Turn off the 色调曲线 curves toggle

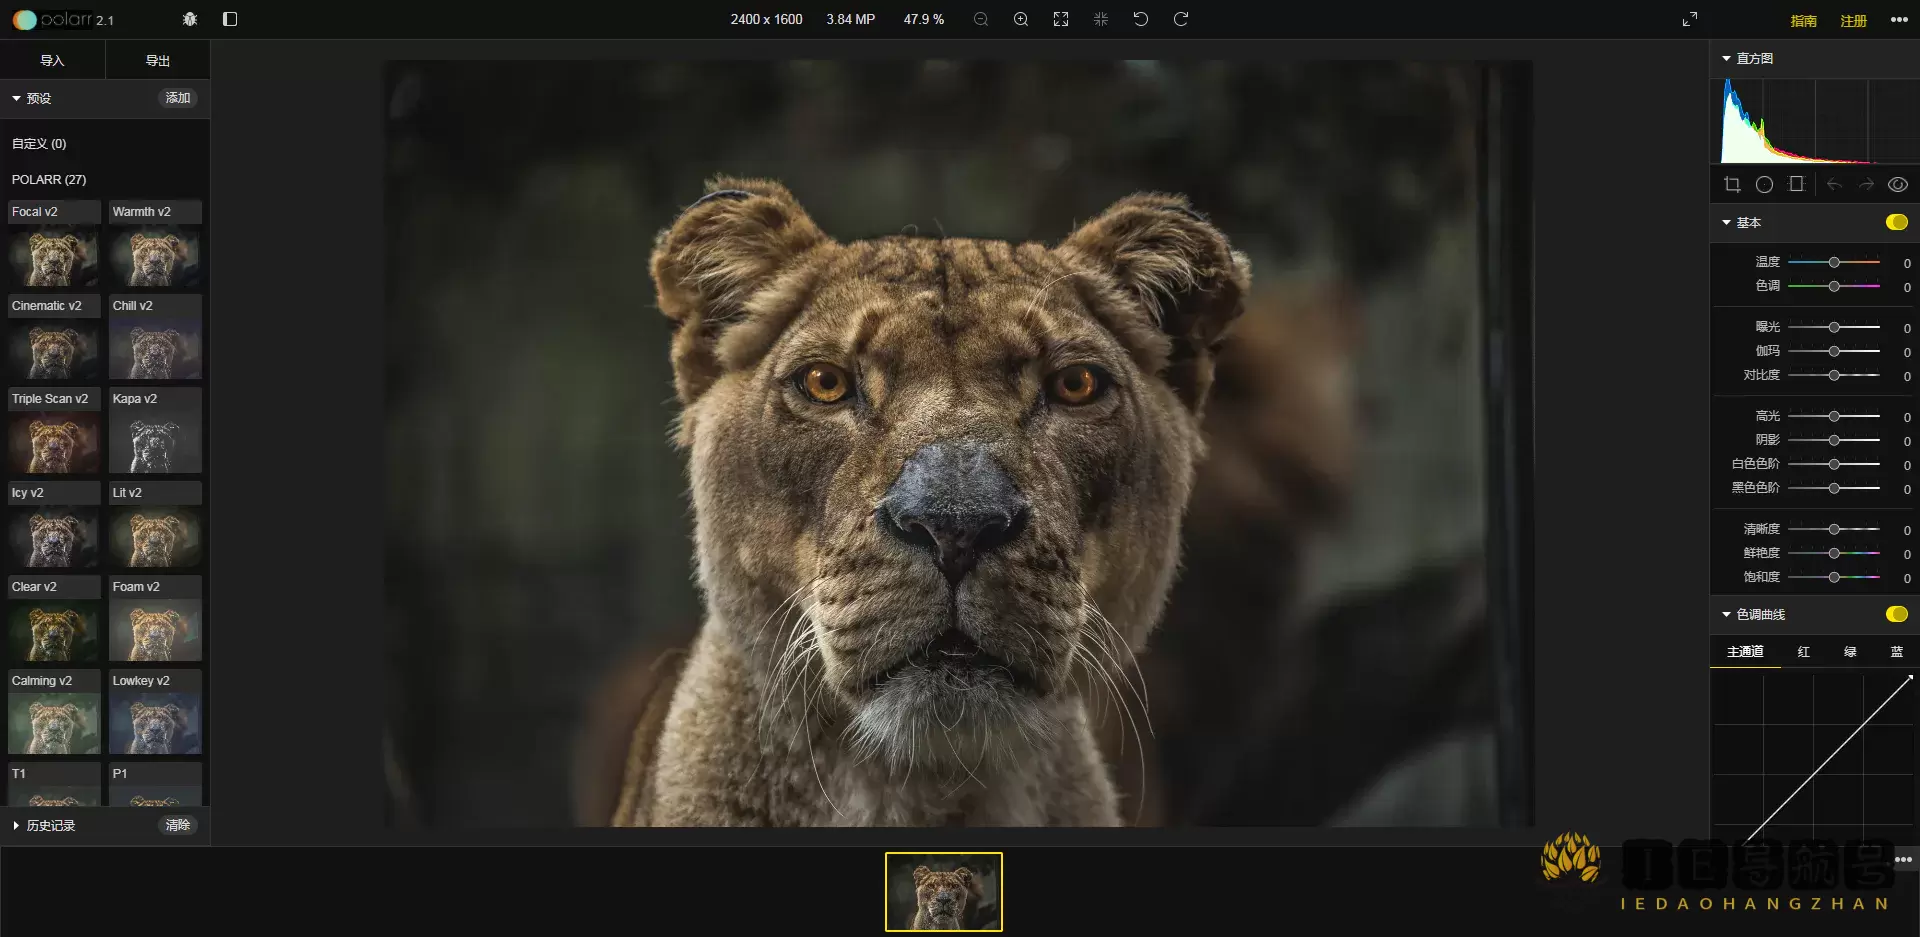[1897, 615]
